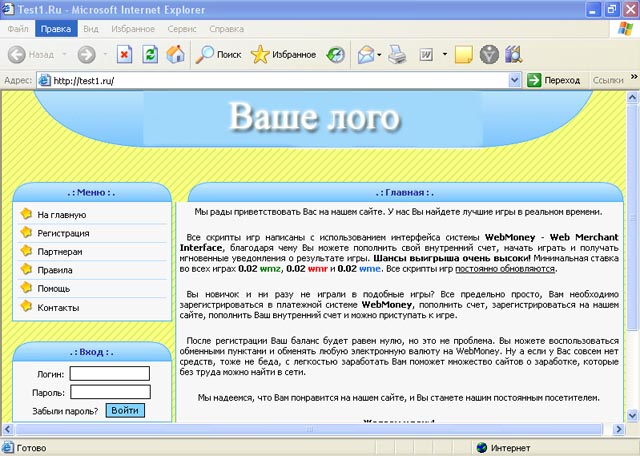Screen dimensions: 640x456
Task: Click the page icon in address bar
Action: click(44, 80)
